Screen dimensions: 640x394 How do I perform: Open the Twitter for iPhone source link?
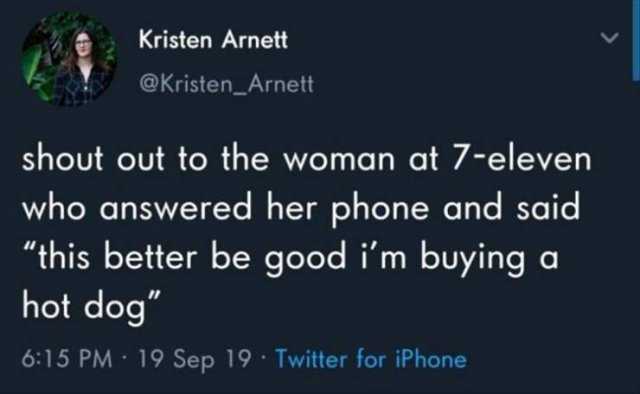click(x=371, y=359)
